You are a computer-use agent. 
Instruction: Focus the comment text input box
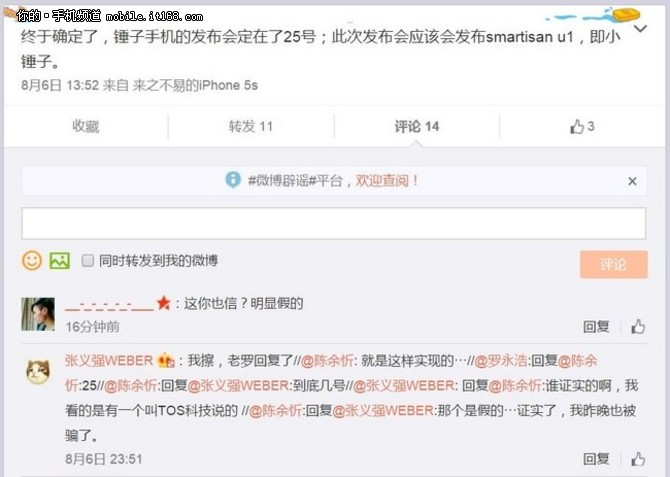(334, 223)
